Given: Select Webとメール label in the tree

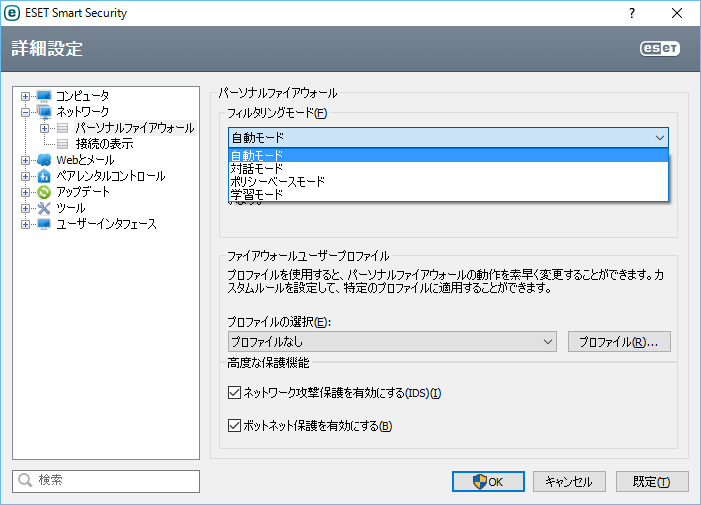Looking at the screenshot, I should click(x=85, y=160).
